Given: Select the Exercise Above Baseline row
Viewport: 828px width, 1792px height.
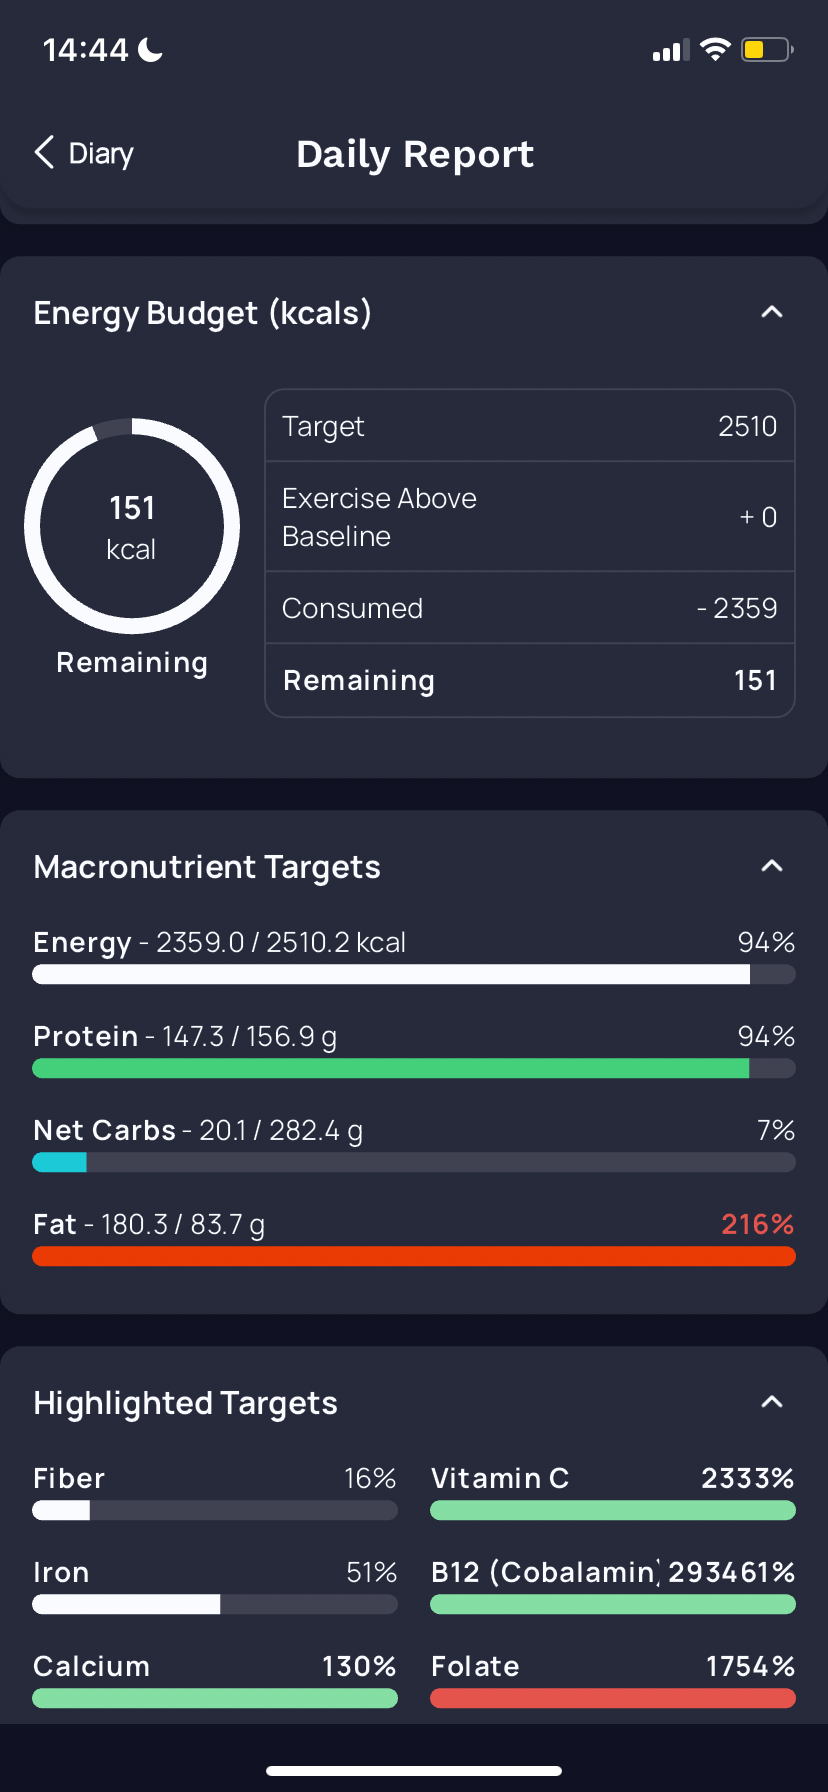Looking at the screenshot, I should point(530,517).
